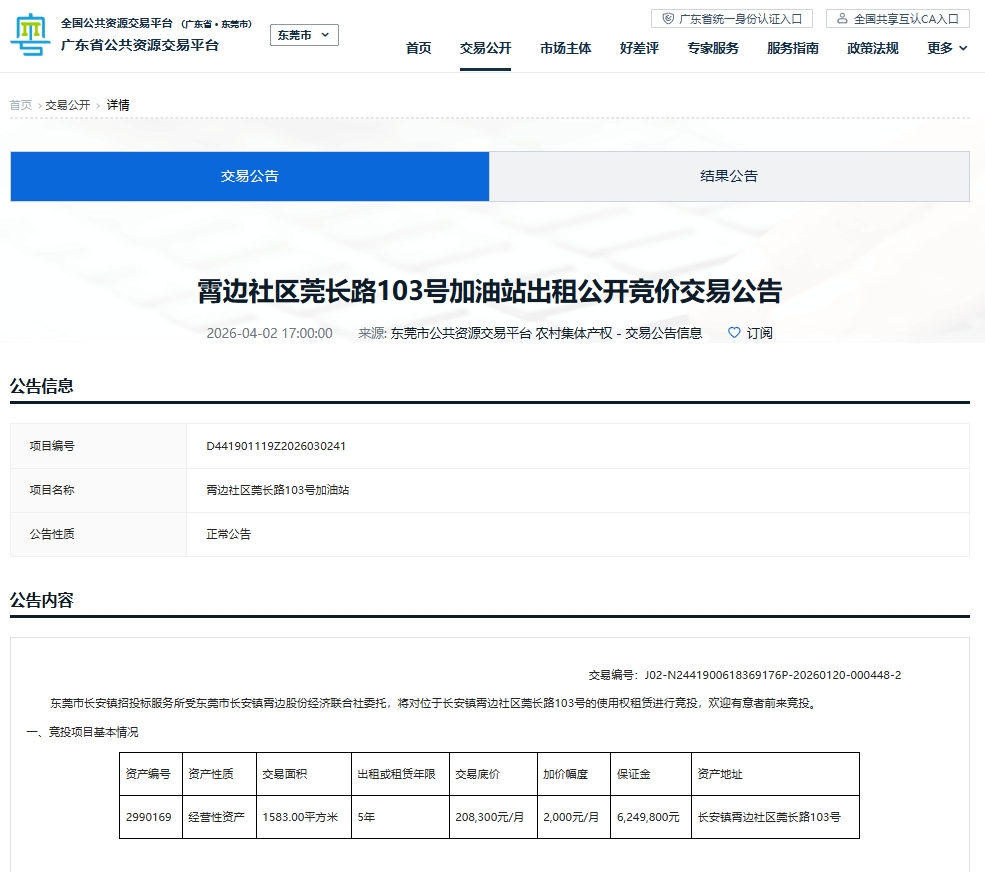Switch to the 结果公告 tab

729,176
